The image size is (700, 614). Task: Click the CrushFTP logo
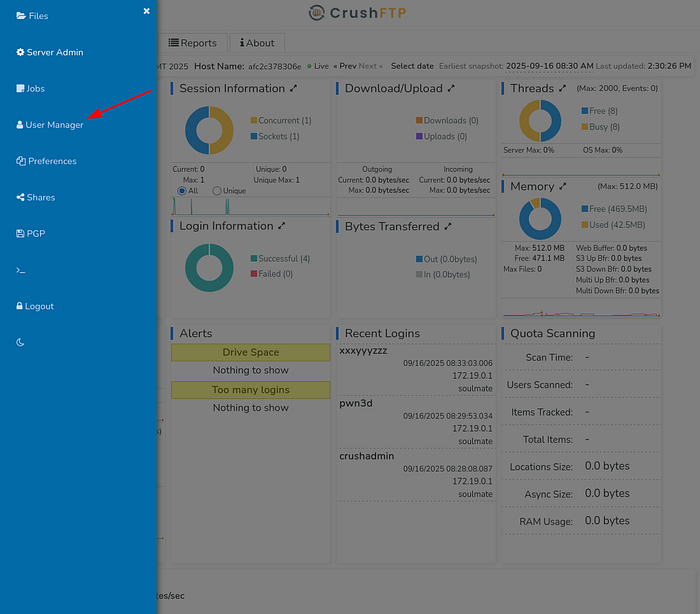click(358, 13)
